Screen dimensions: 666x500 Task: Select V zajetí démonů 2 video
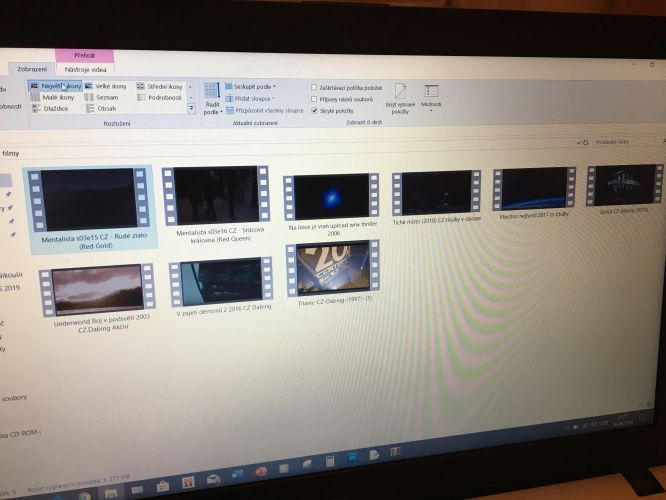222,288
